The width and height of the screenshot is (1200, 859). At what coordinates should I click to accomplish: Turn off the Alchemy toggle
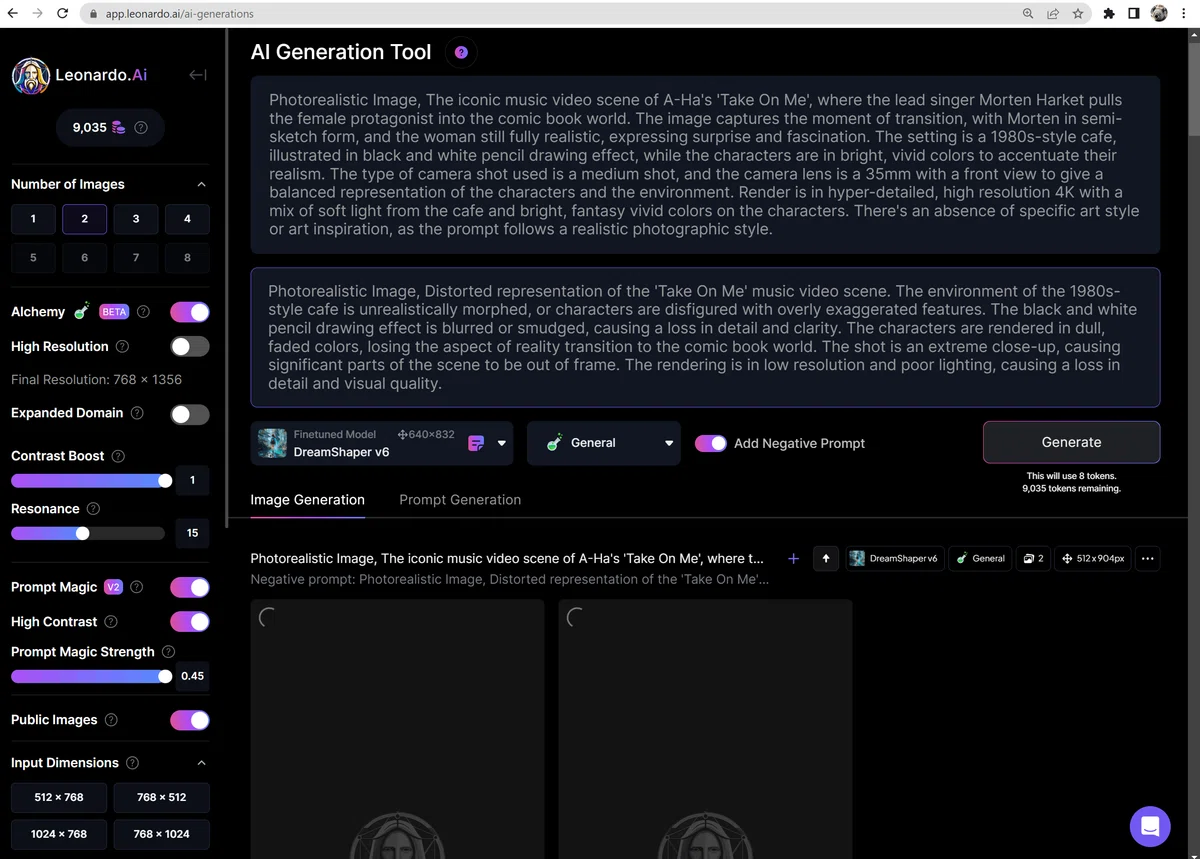click(190, 312)
